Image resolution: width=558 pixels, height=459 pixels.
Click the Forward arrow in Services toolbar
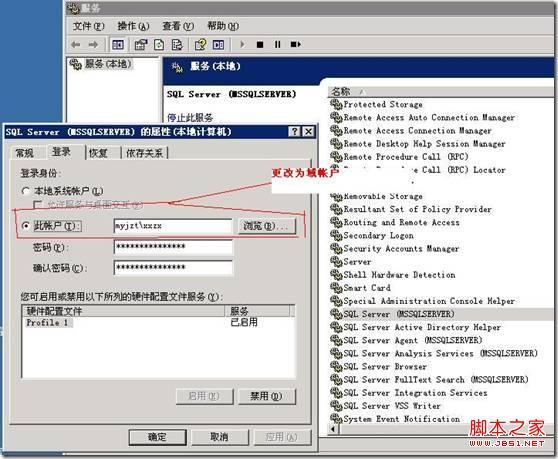click(93, 44)
